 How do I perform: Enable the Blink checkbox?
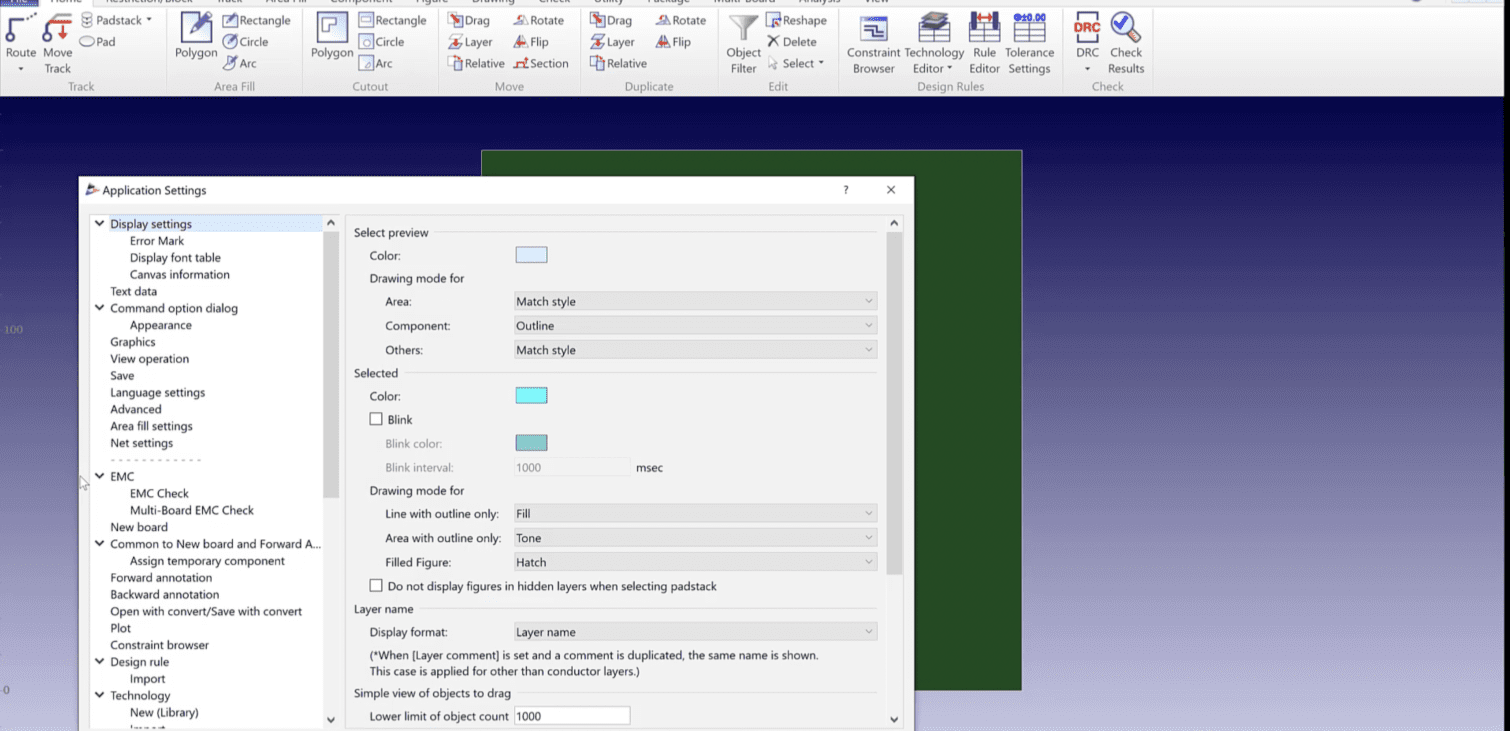377,420
